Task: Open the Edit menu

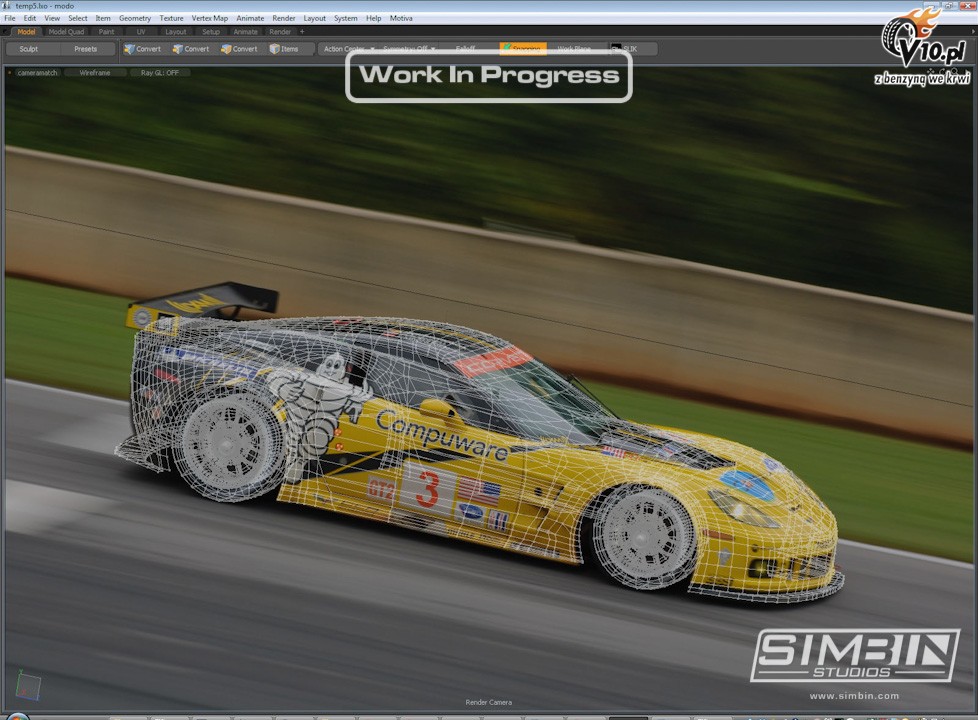Action: pos(30,18)
